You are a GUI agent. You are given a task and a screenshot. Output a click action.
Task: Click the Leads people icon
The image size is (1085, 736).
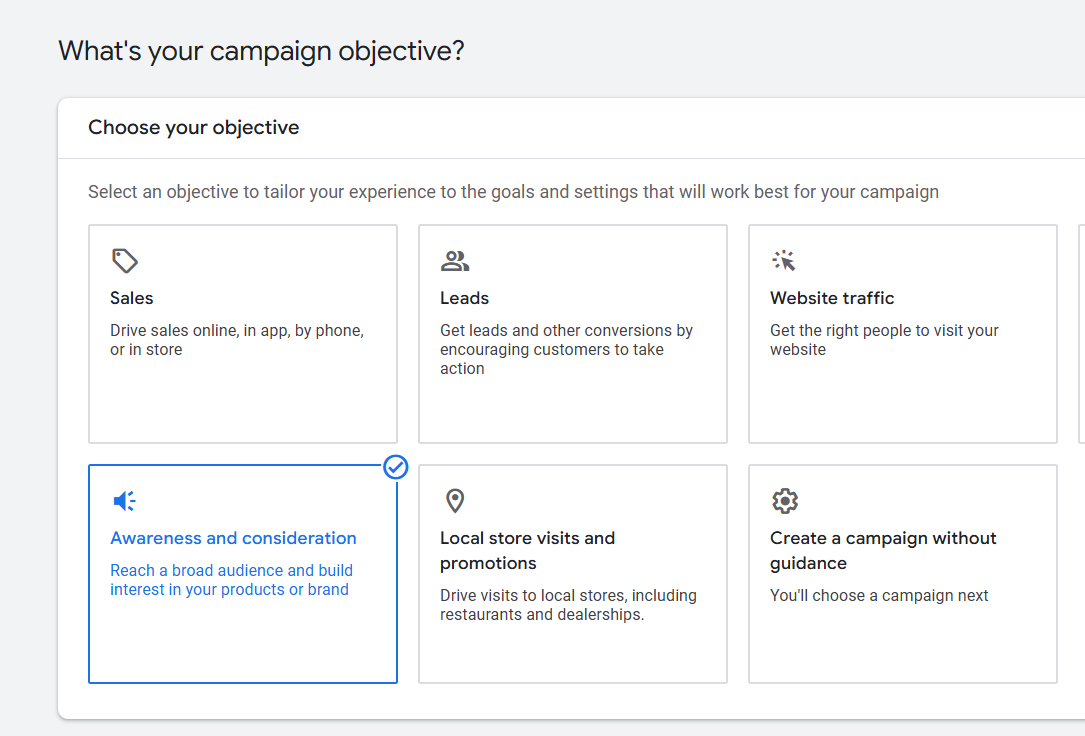pos(455,261)
